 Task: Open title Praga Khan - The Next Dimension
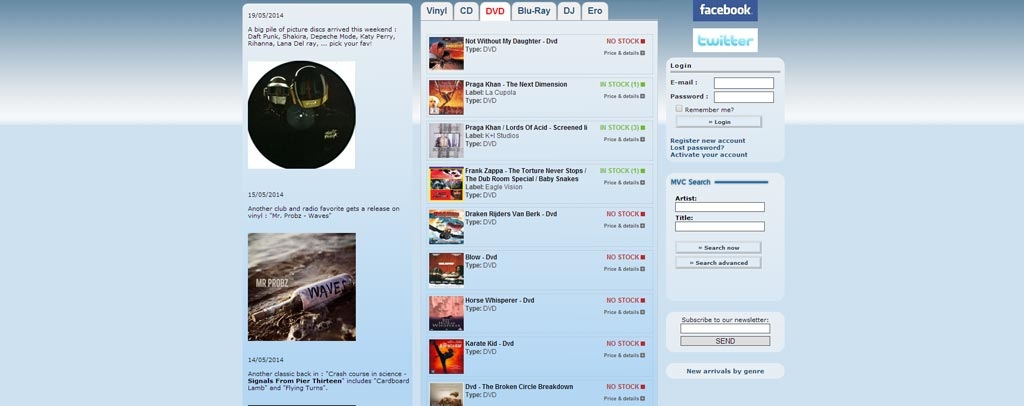pos(516,84)
